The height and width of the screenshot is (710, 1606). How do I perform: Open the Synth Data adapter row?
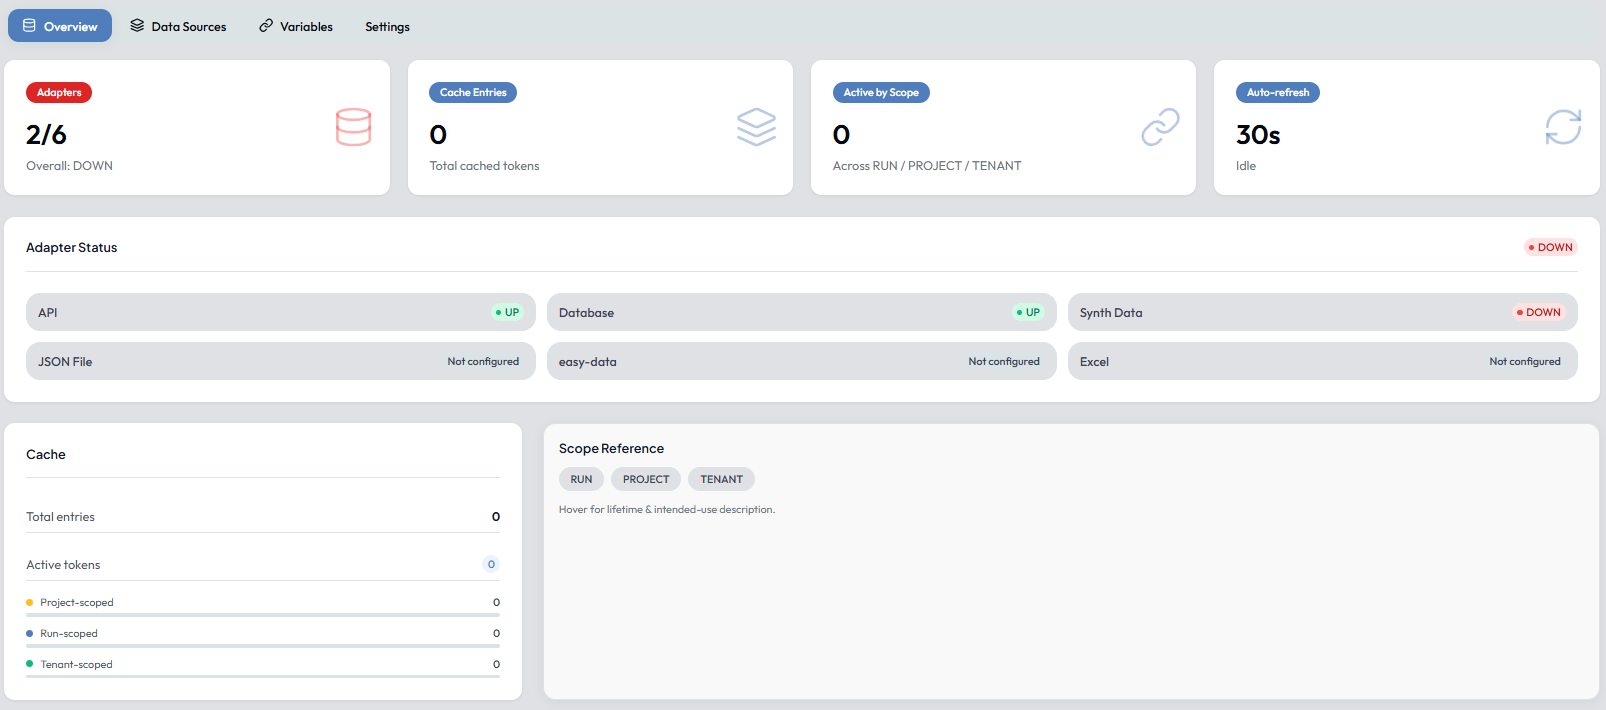pos(1323,312)
